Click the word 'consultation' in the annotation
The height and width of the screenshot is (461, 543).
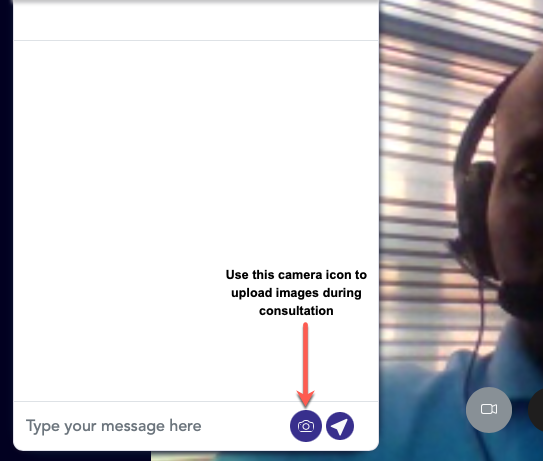point(296,311)
